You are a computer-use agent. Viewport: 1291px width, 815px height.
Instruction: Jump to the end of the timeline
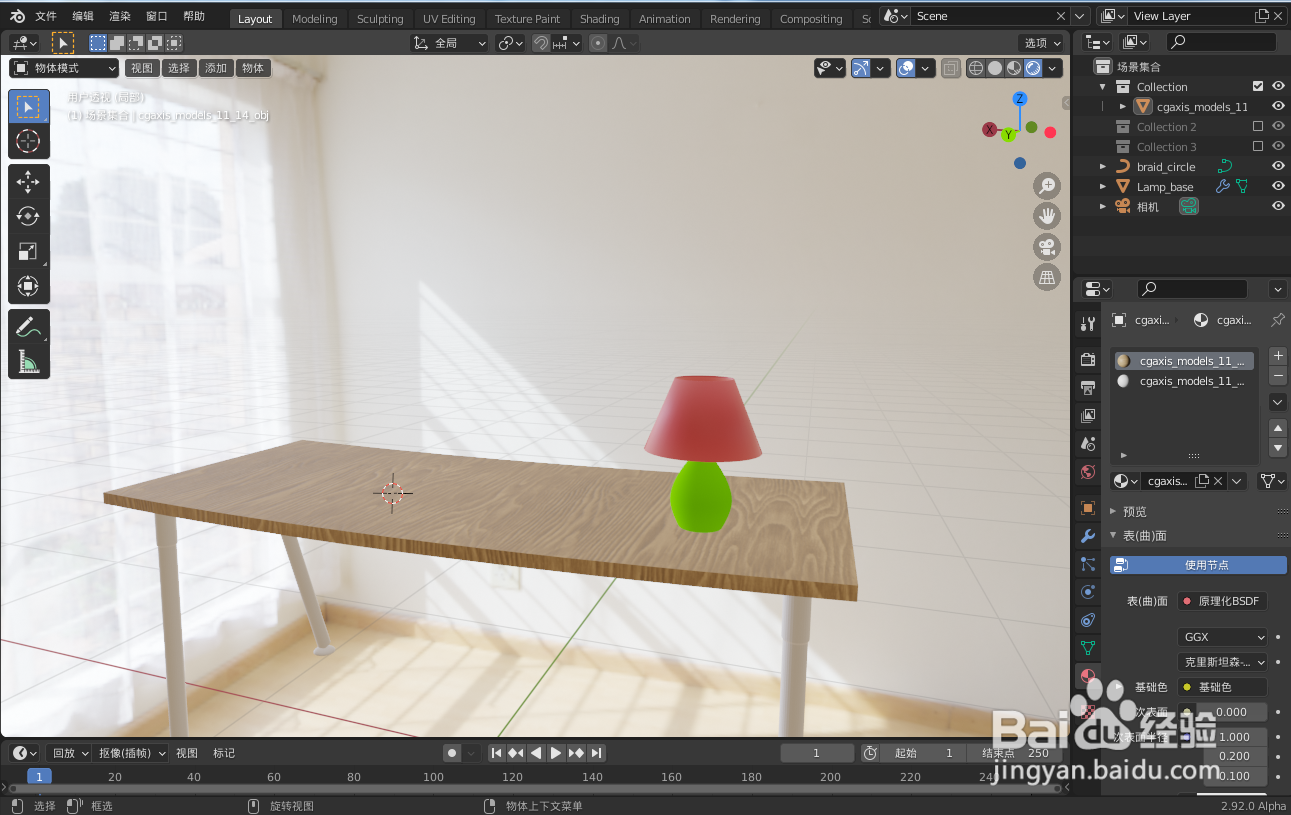coord(597,753)
